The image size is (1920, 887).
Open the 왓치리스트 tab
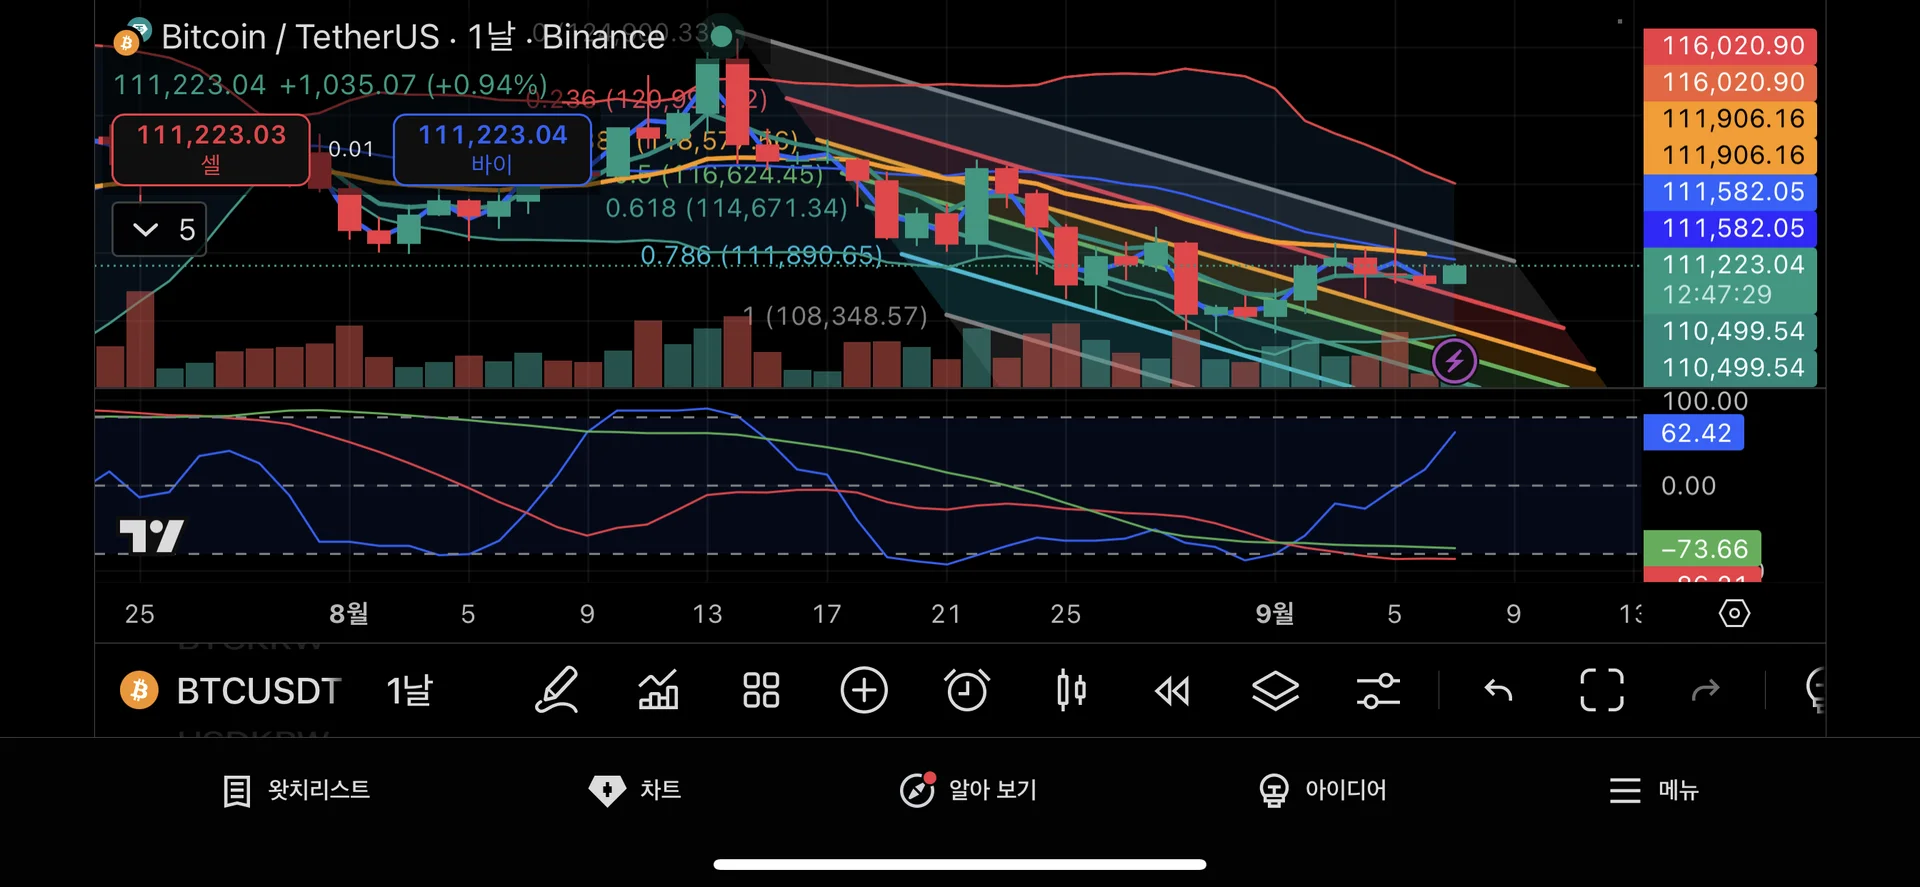[296, 790]
